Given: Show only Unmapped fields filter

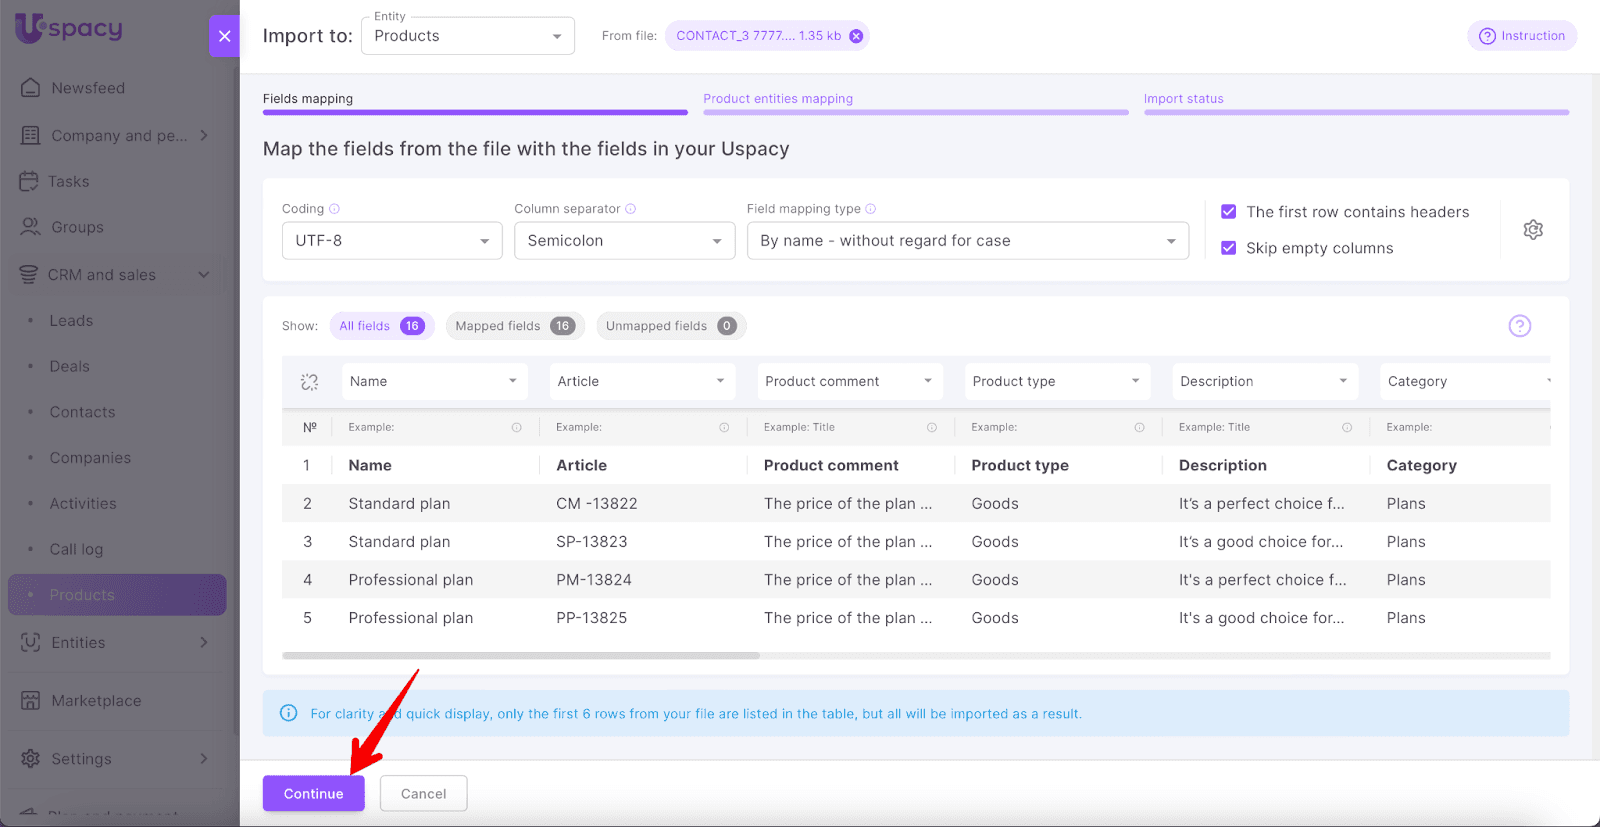Looking at the screenshot, I should 670,326.
